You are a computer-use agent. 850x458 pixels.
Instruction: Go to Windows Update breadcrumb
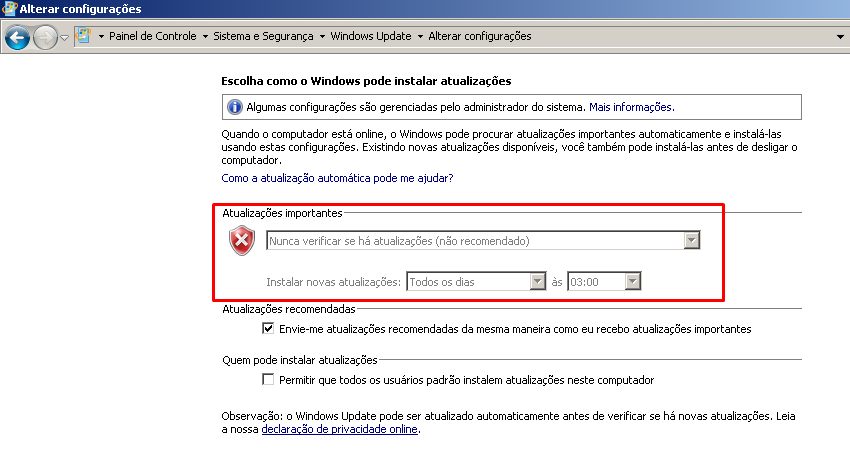pyautogui.click(x=371, y=36)
